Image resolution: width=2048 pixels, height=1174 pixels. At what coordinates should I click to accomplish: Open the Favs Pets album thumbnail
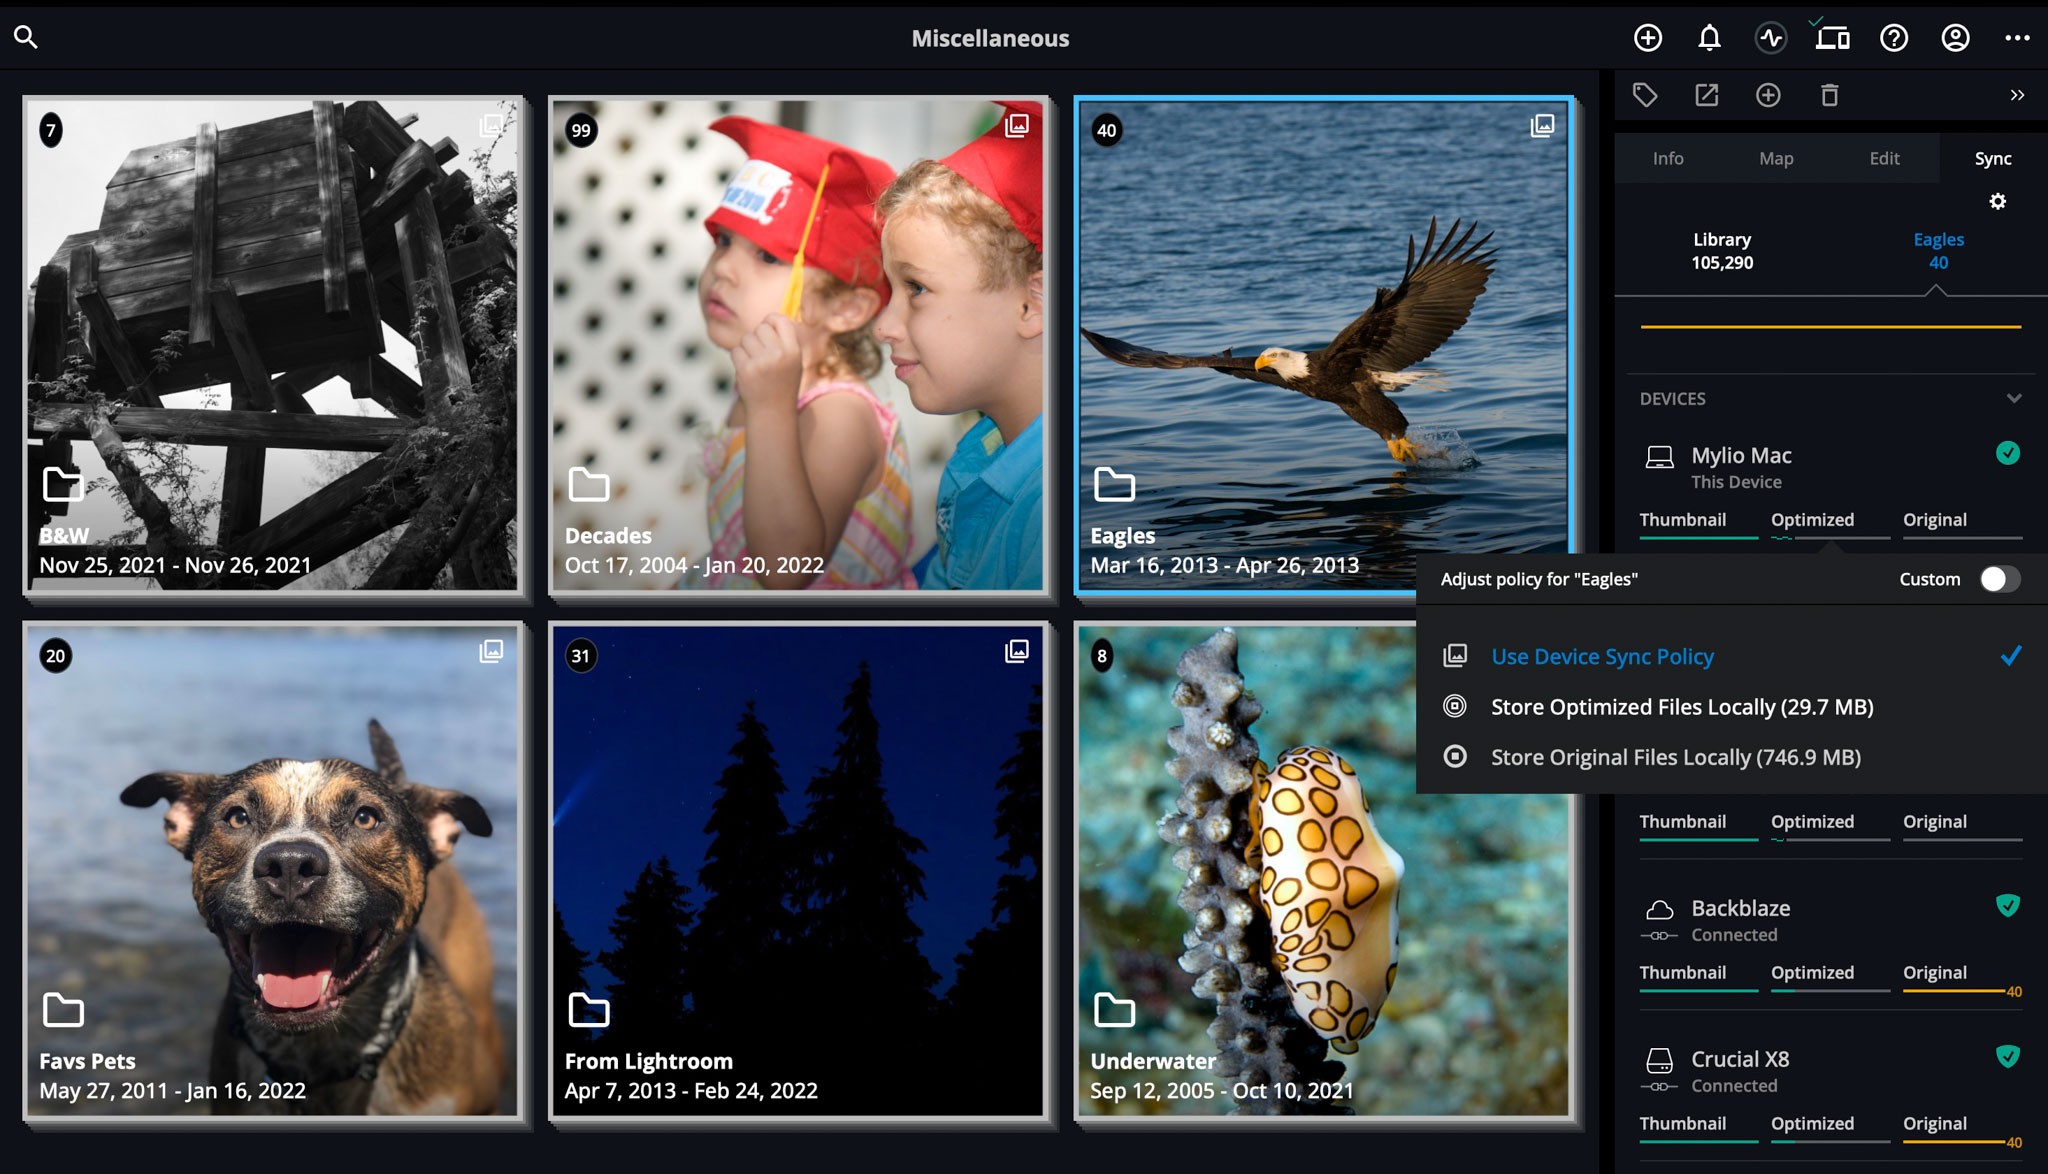(273, 871)
